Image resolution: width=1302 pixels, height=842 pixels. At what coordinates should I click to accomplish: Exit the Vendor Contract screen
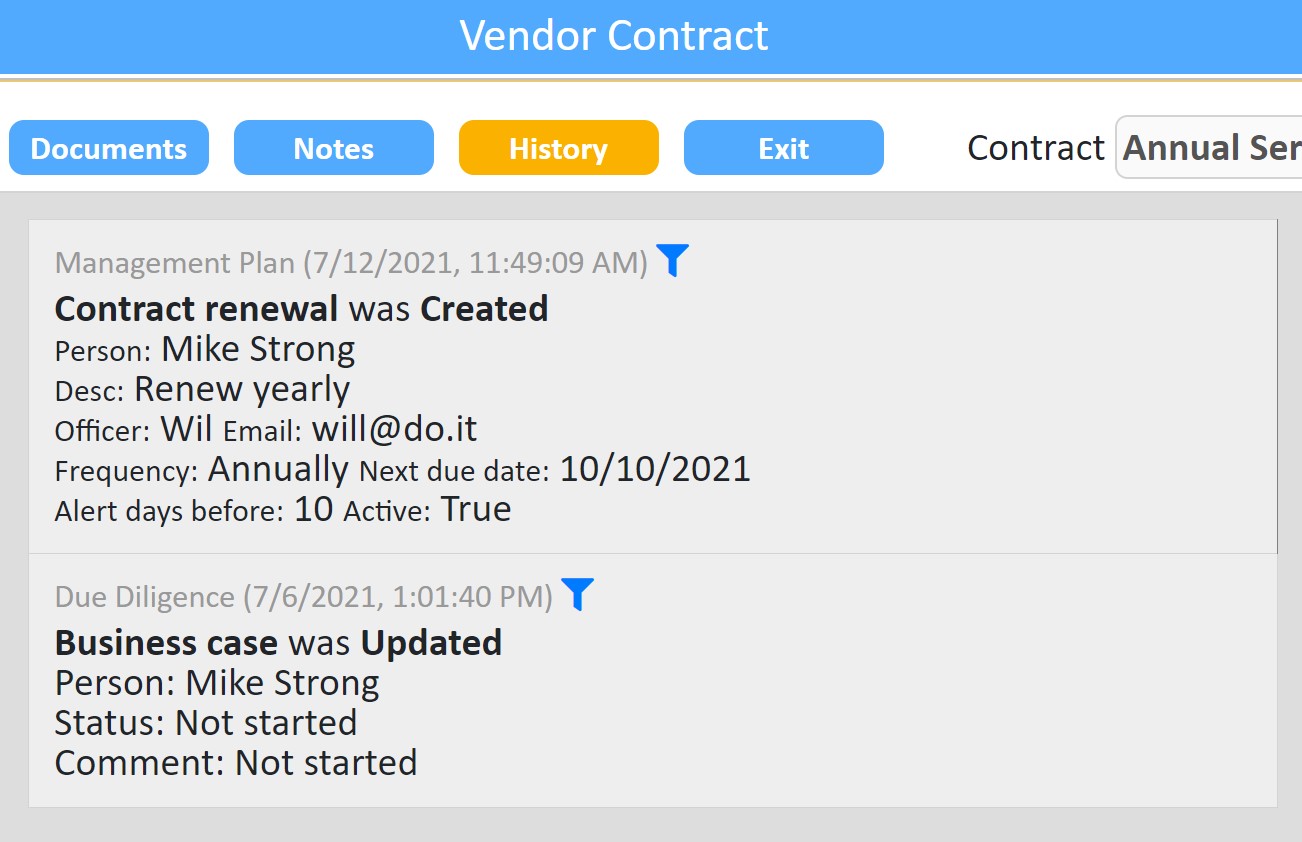tap(784, 148)
